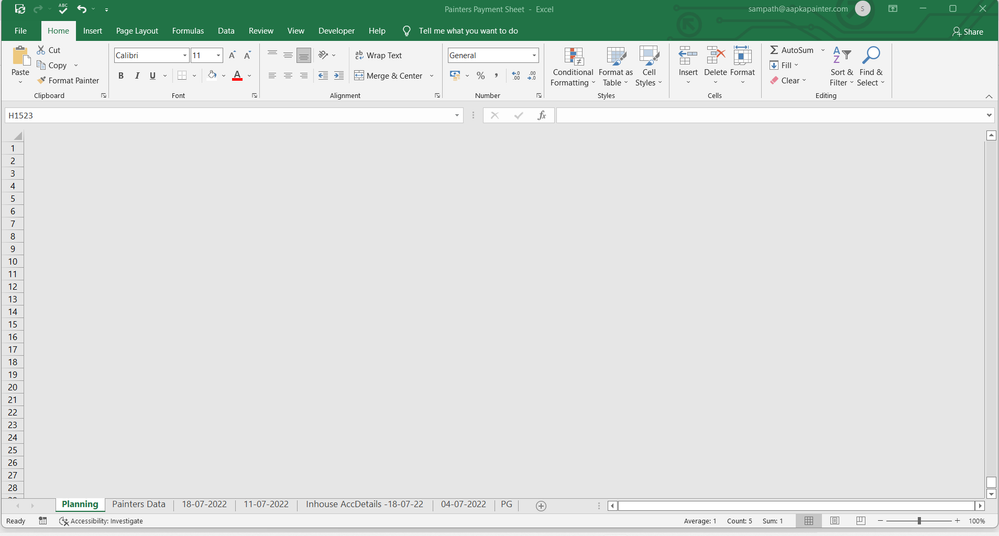Apply borders using the borders icon
Image resolution: width=999 pixels, height=536 pixels.
click(182, 75)
